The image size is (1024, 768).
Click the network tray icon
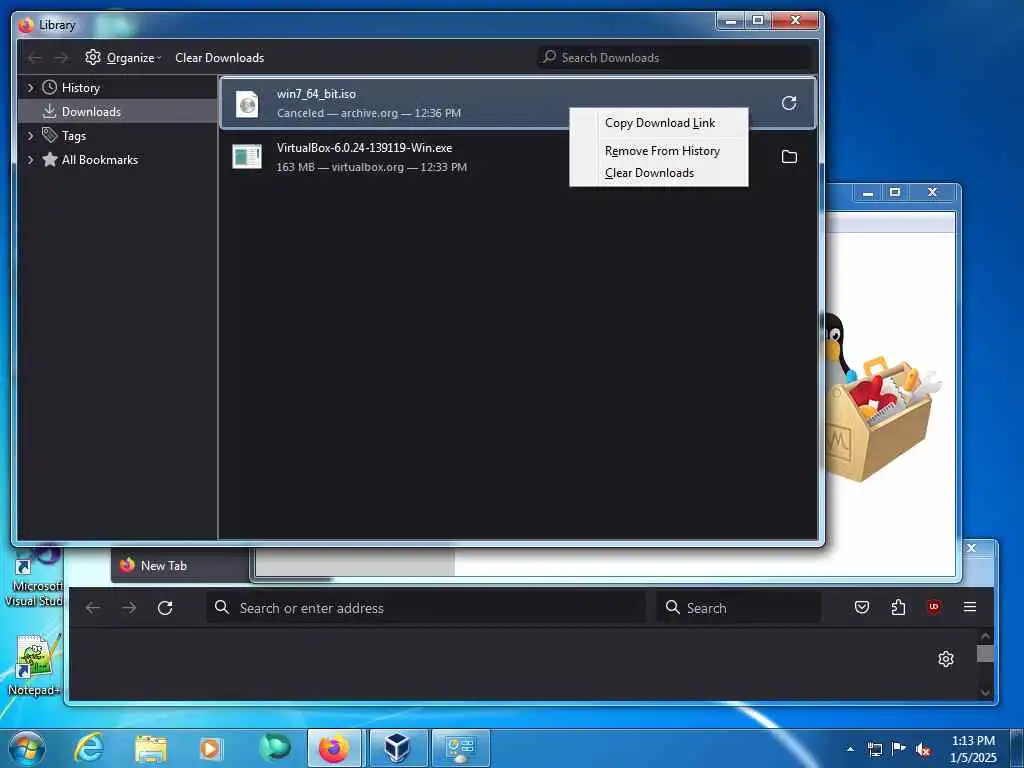[x=874, y=750]
